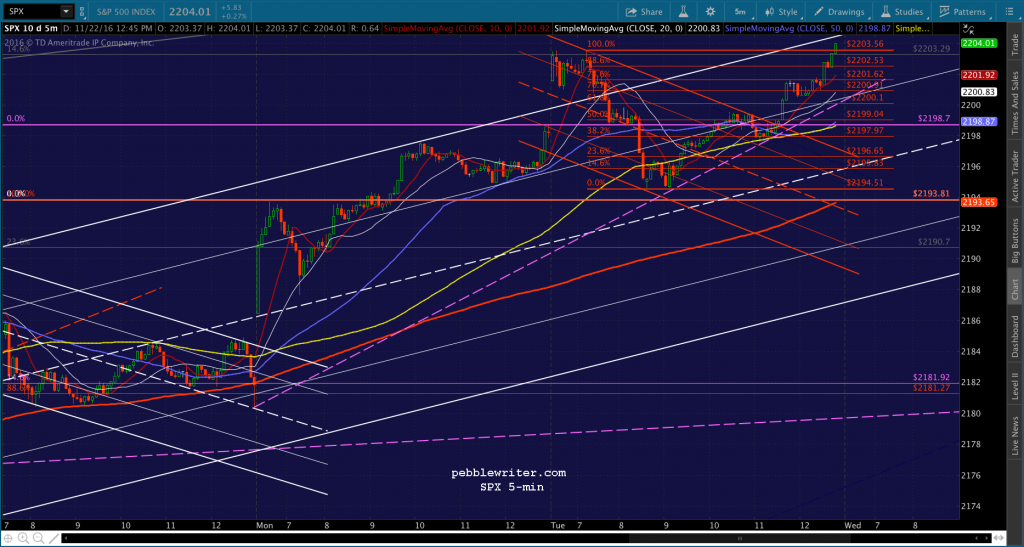Click the SPX 10 d 5m chart title
The image size is (1024, 547).
point(30,29)
